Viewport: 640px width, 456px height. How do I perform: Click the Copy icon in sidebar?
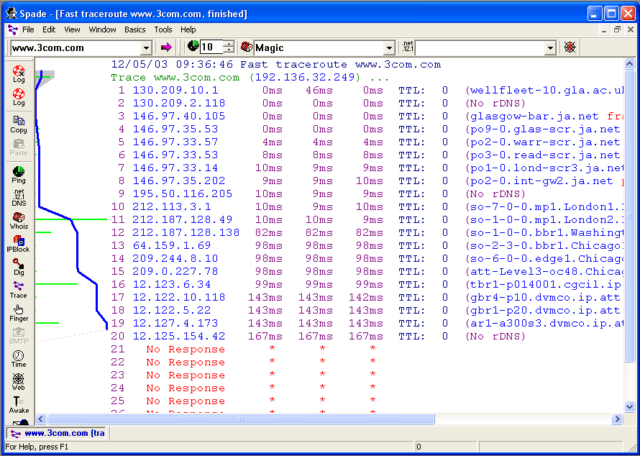coord(18,125)
